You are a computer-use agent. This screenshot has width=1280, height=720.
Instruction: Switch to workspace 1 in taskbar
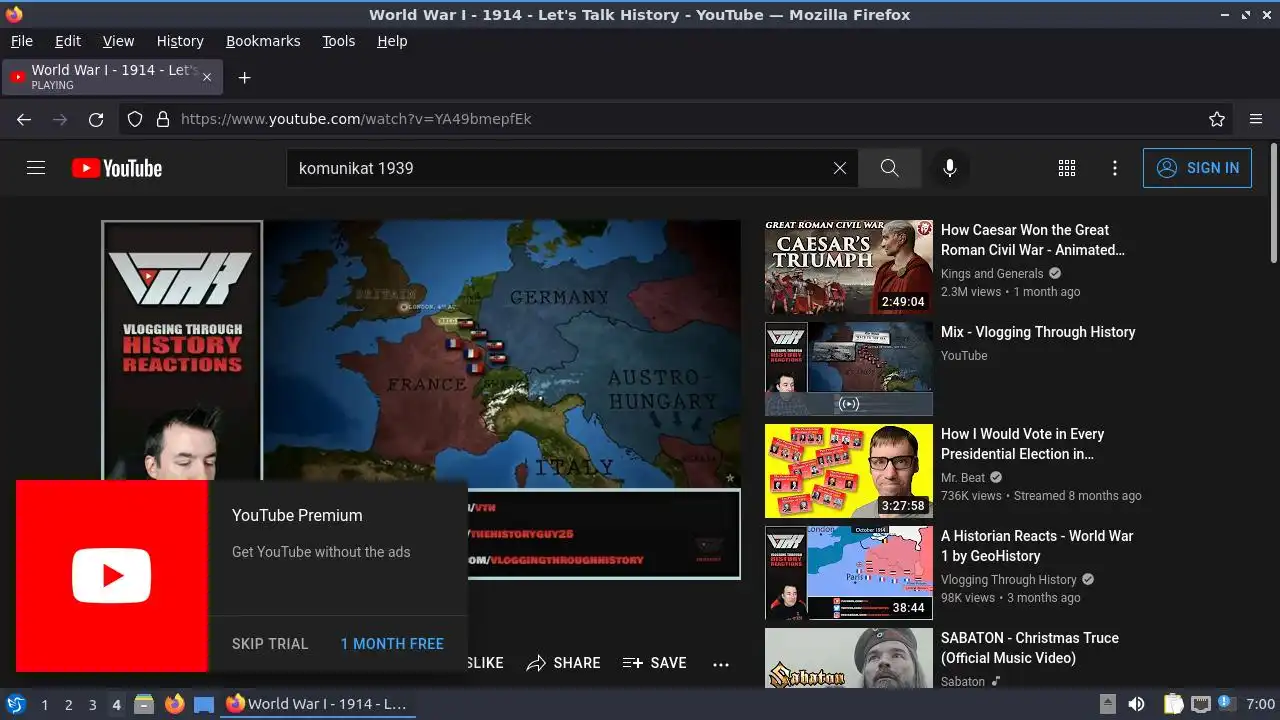[x=44, y=704]
